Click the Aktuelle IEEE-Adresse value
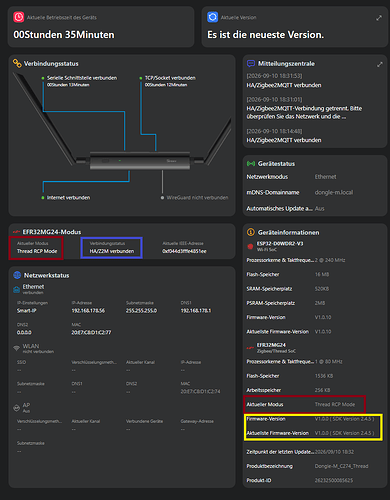 click(x=184, y=251)
